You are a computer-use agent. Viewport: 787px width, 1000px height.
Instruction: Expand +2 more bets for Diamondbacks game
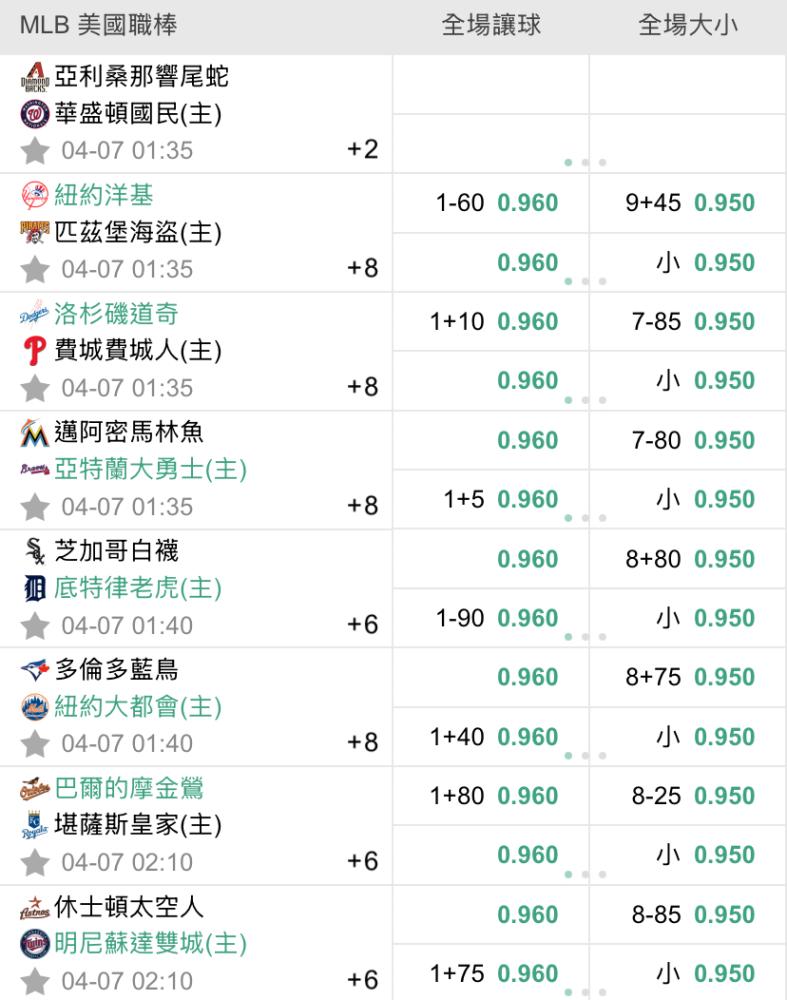(362, 150)
